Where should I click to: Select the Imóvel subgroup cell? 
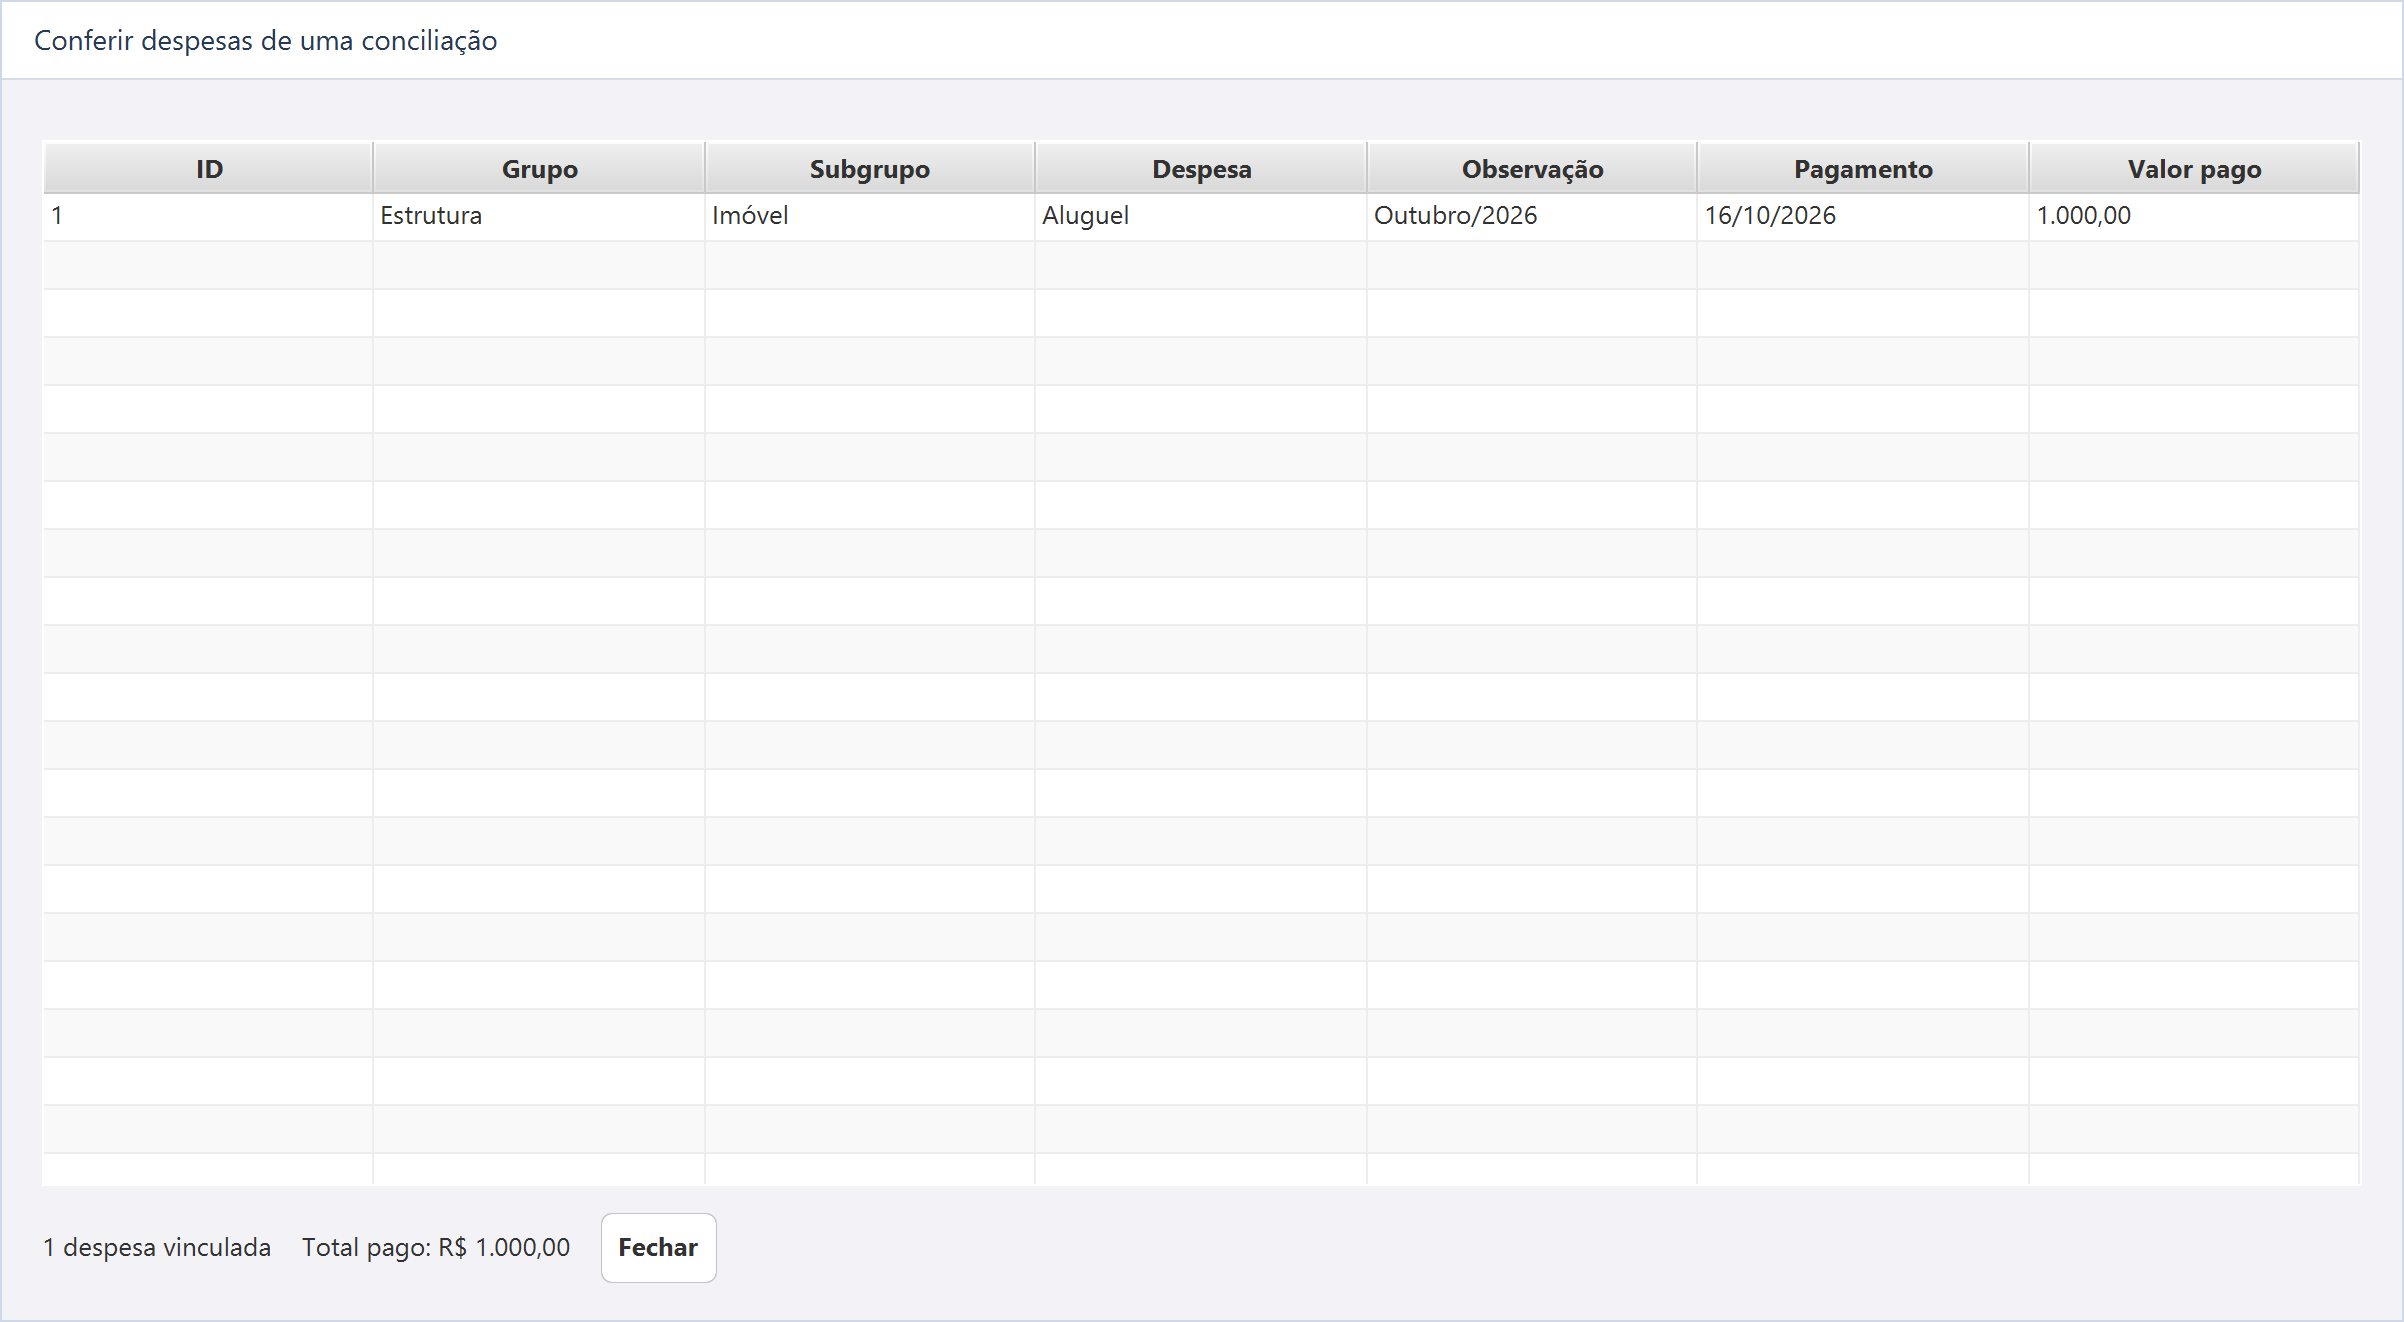click(870, 216)
